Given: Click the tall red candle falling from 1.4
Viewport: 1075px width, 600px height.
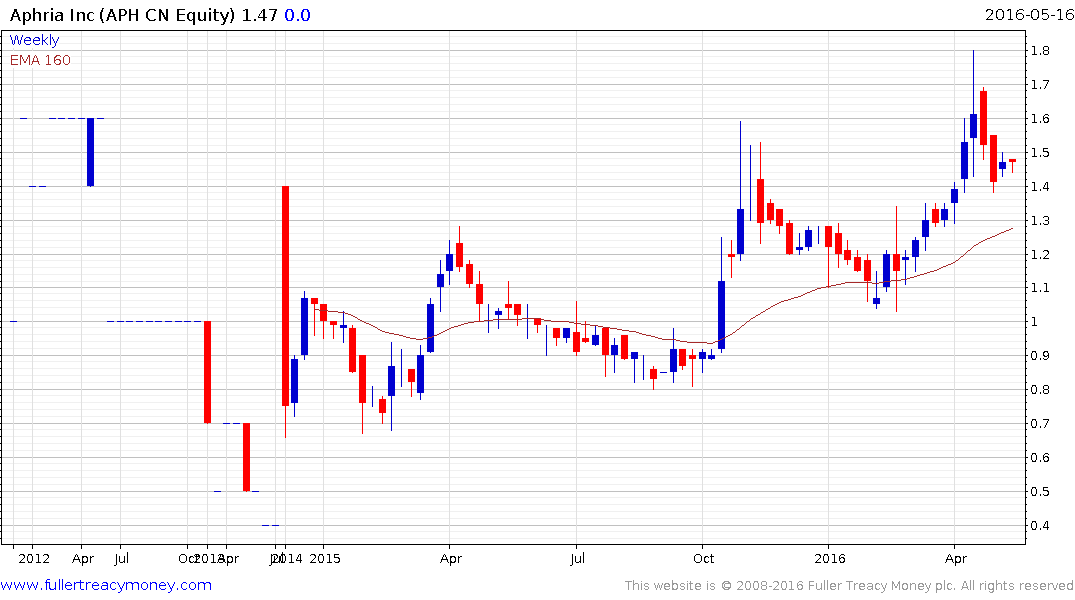Looking at the screenshot, I should tap(285, 296).
